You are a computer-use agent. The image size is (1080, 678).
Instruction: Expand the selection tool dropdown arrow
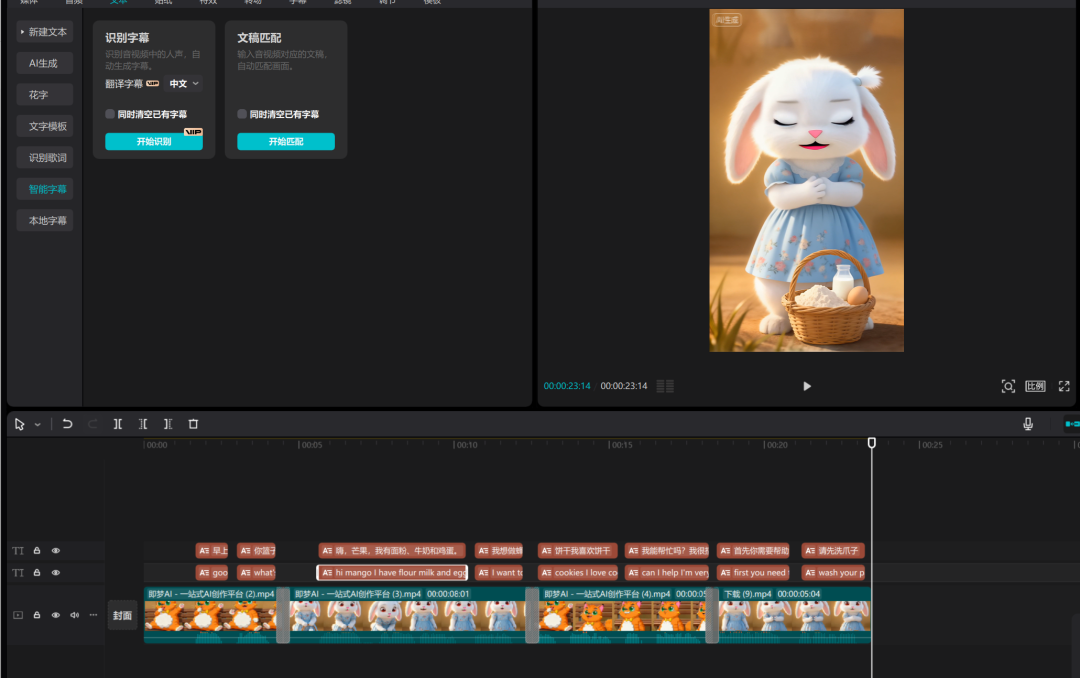tap(38, 425)
